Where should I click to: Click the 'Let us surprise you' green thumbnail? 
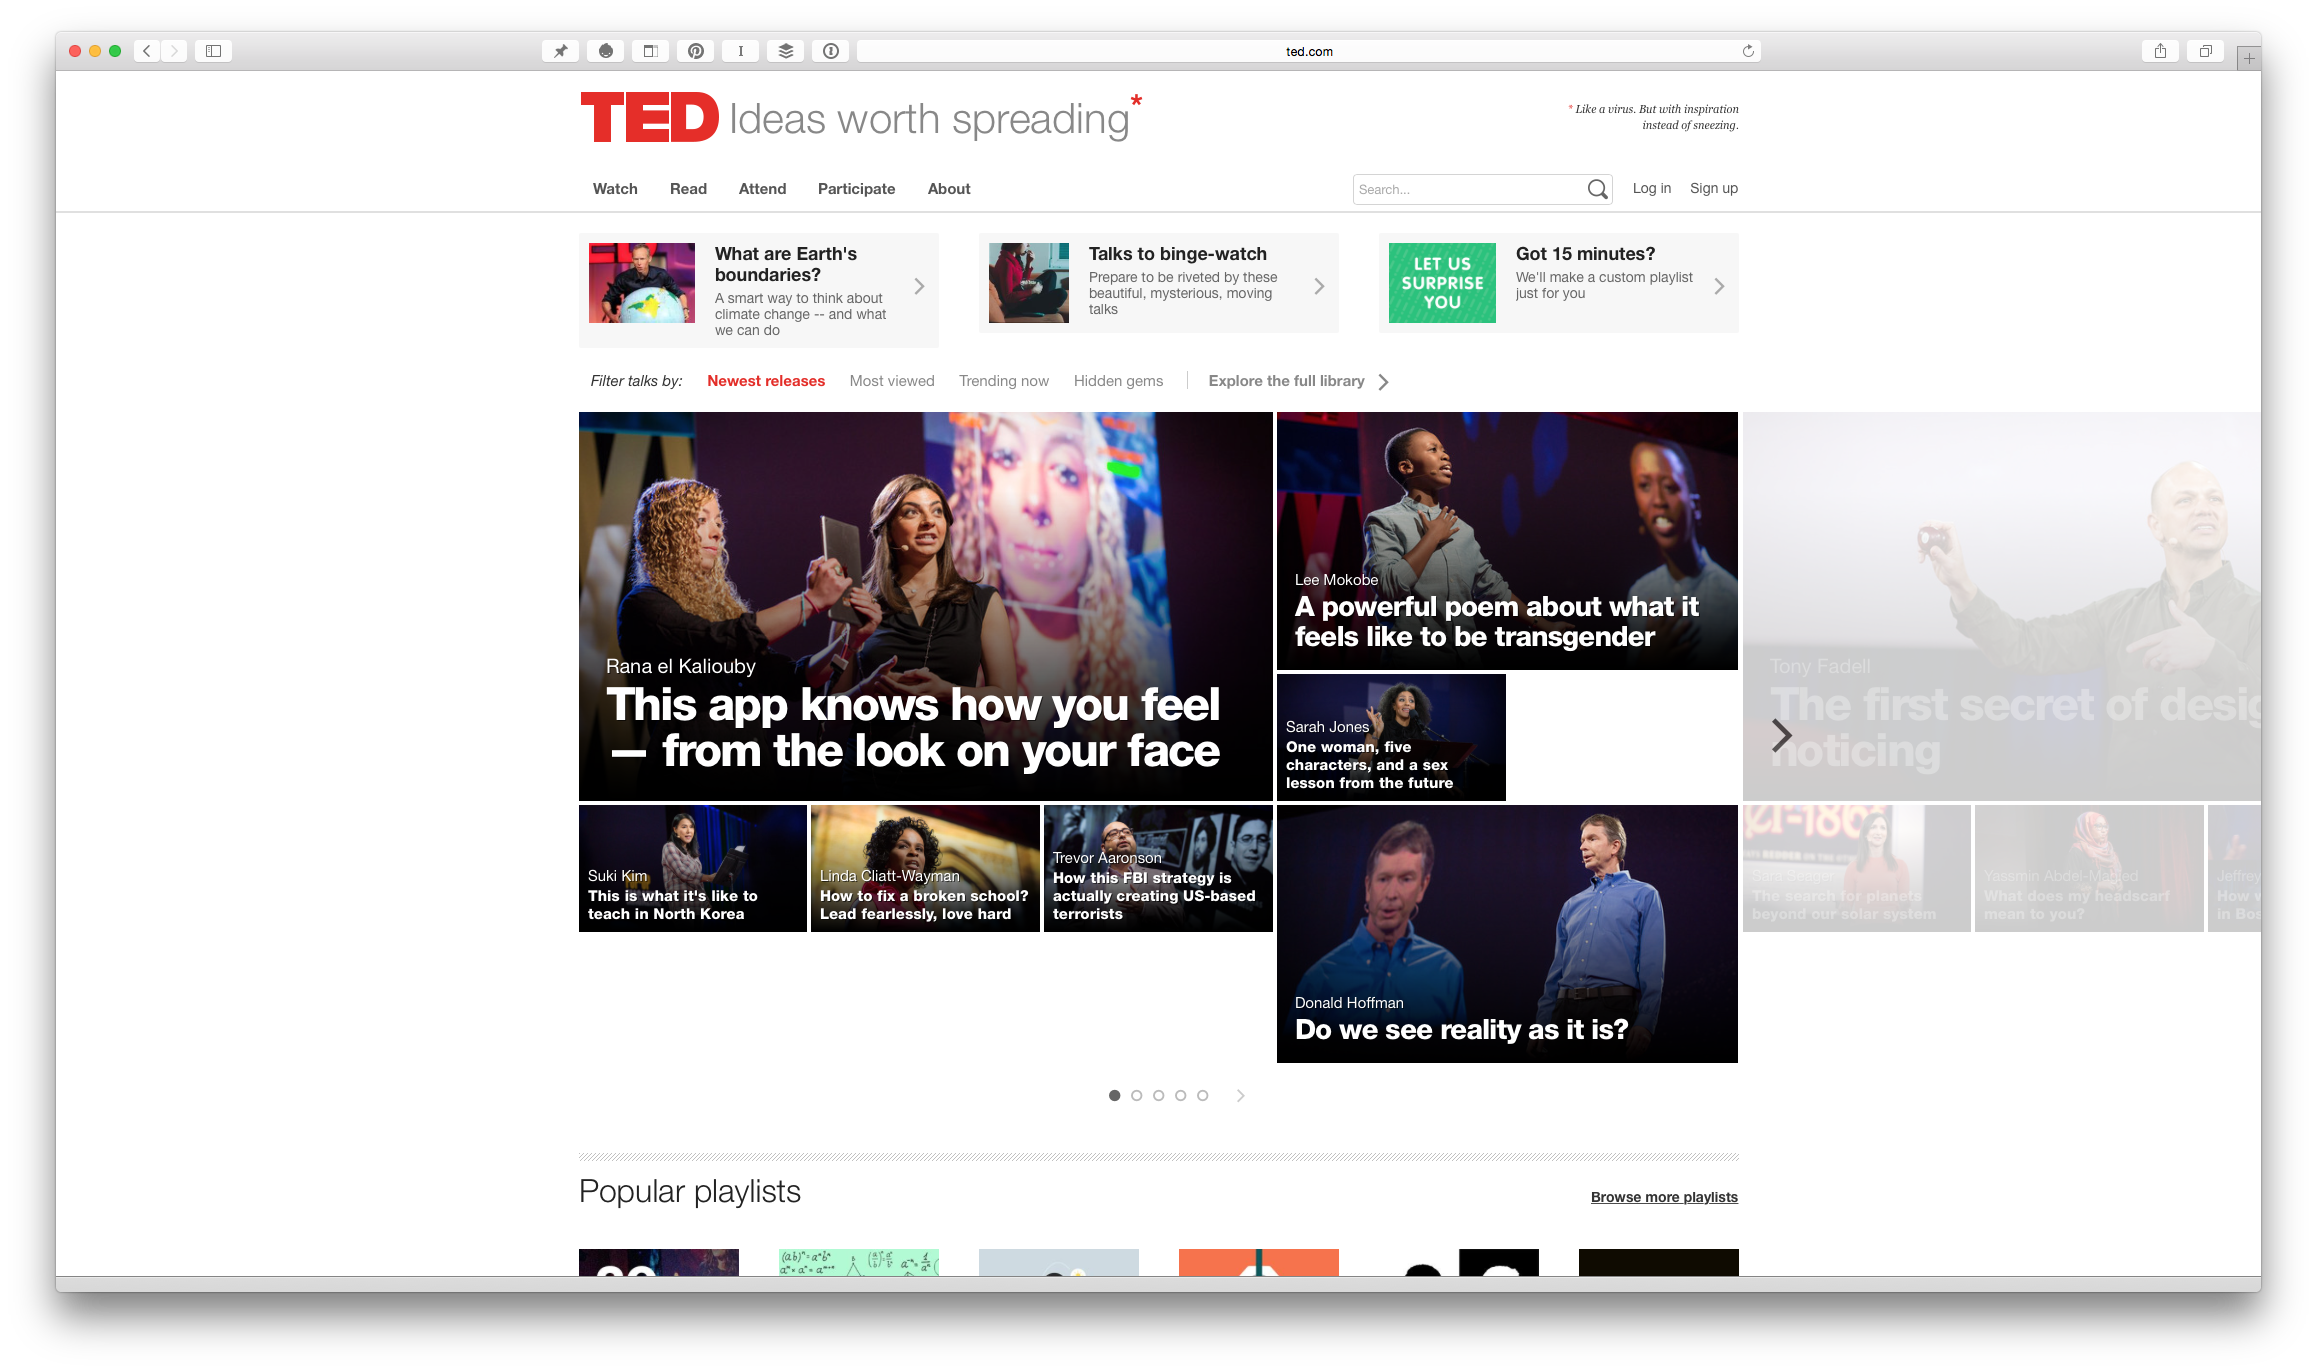[1442, 283]
